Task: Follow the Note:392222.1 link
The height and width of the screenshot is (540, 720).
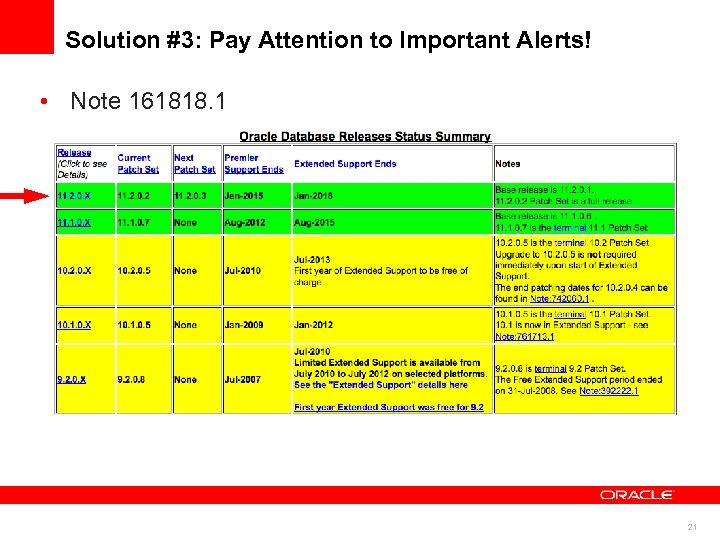Action: 609,391
